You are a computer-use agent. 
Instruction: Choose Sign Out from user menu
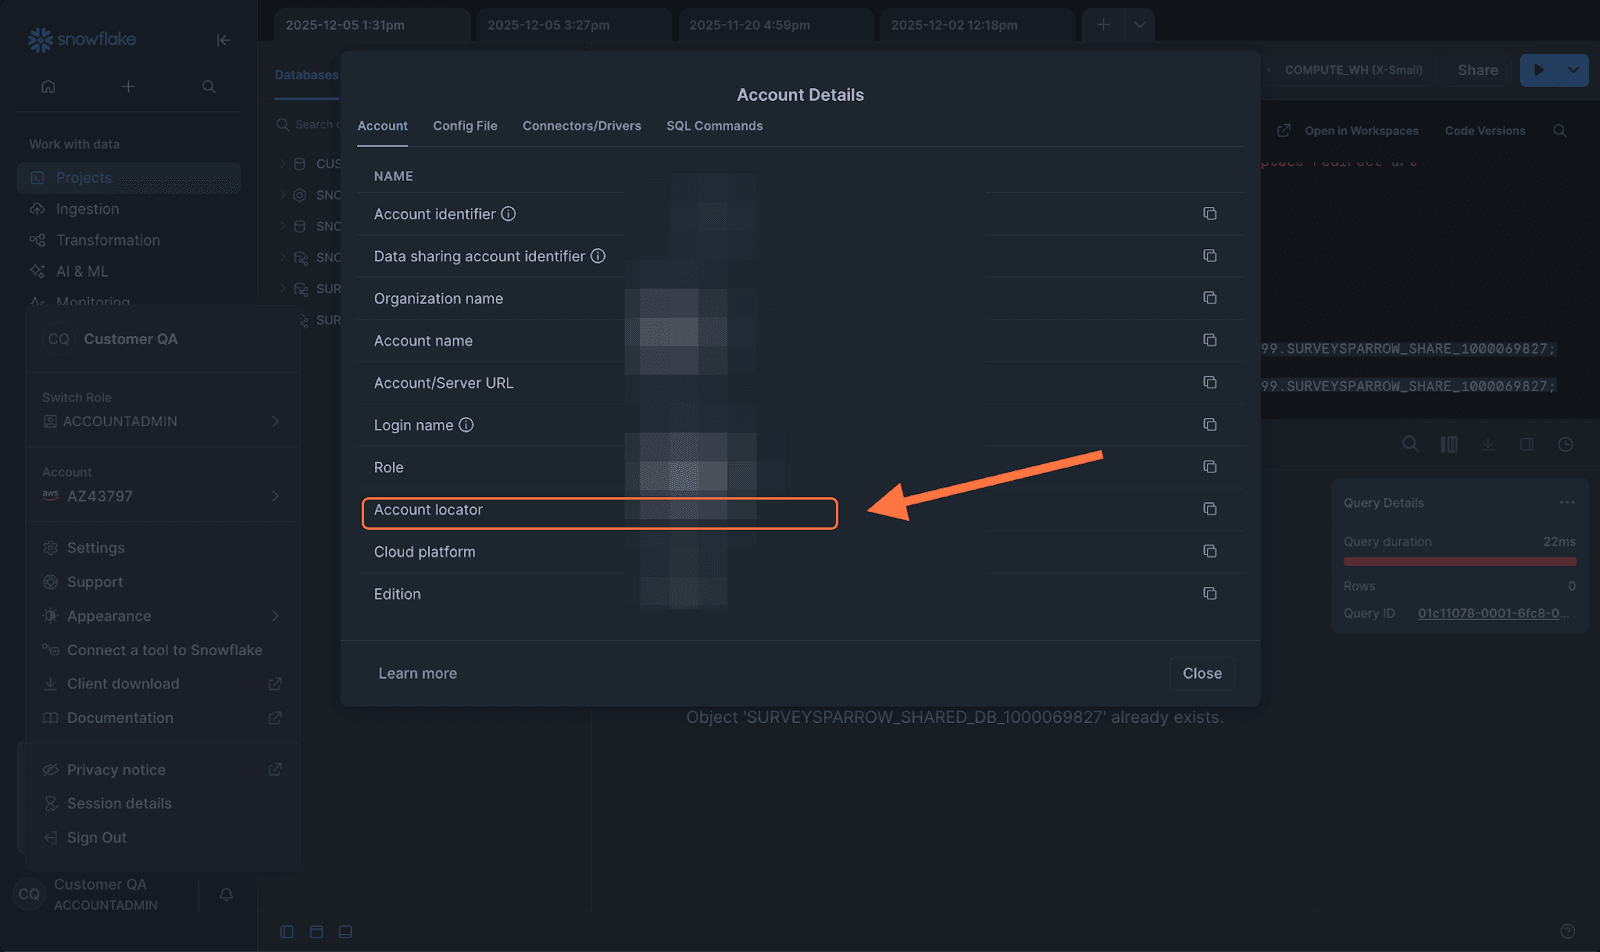(97, 838)
